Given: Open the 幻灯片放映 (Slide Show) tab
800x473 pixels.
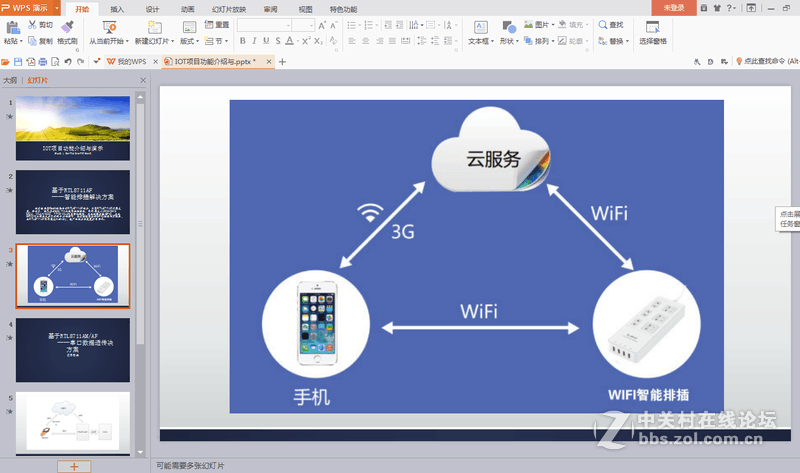Looking at the screenshot, I should (x=229, y=9).
